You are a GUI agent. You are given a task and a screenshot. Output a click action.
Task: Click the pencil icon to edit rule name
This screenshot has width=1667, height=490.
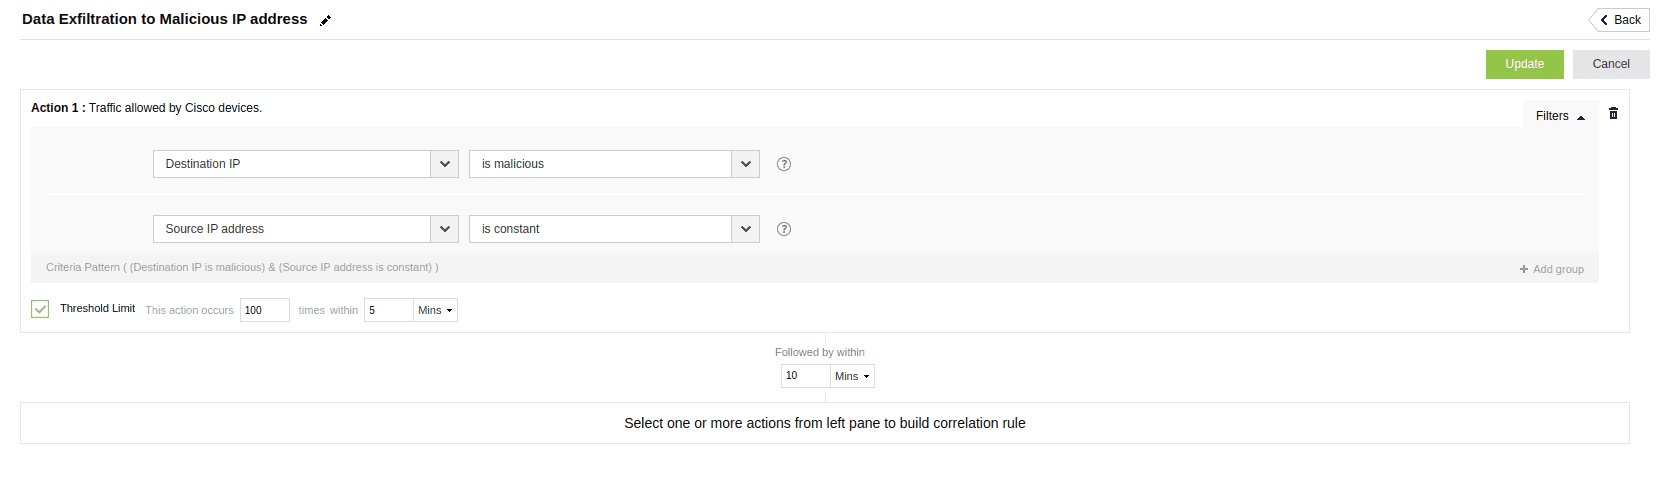point(325,20)
